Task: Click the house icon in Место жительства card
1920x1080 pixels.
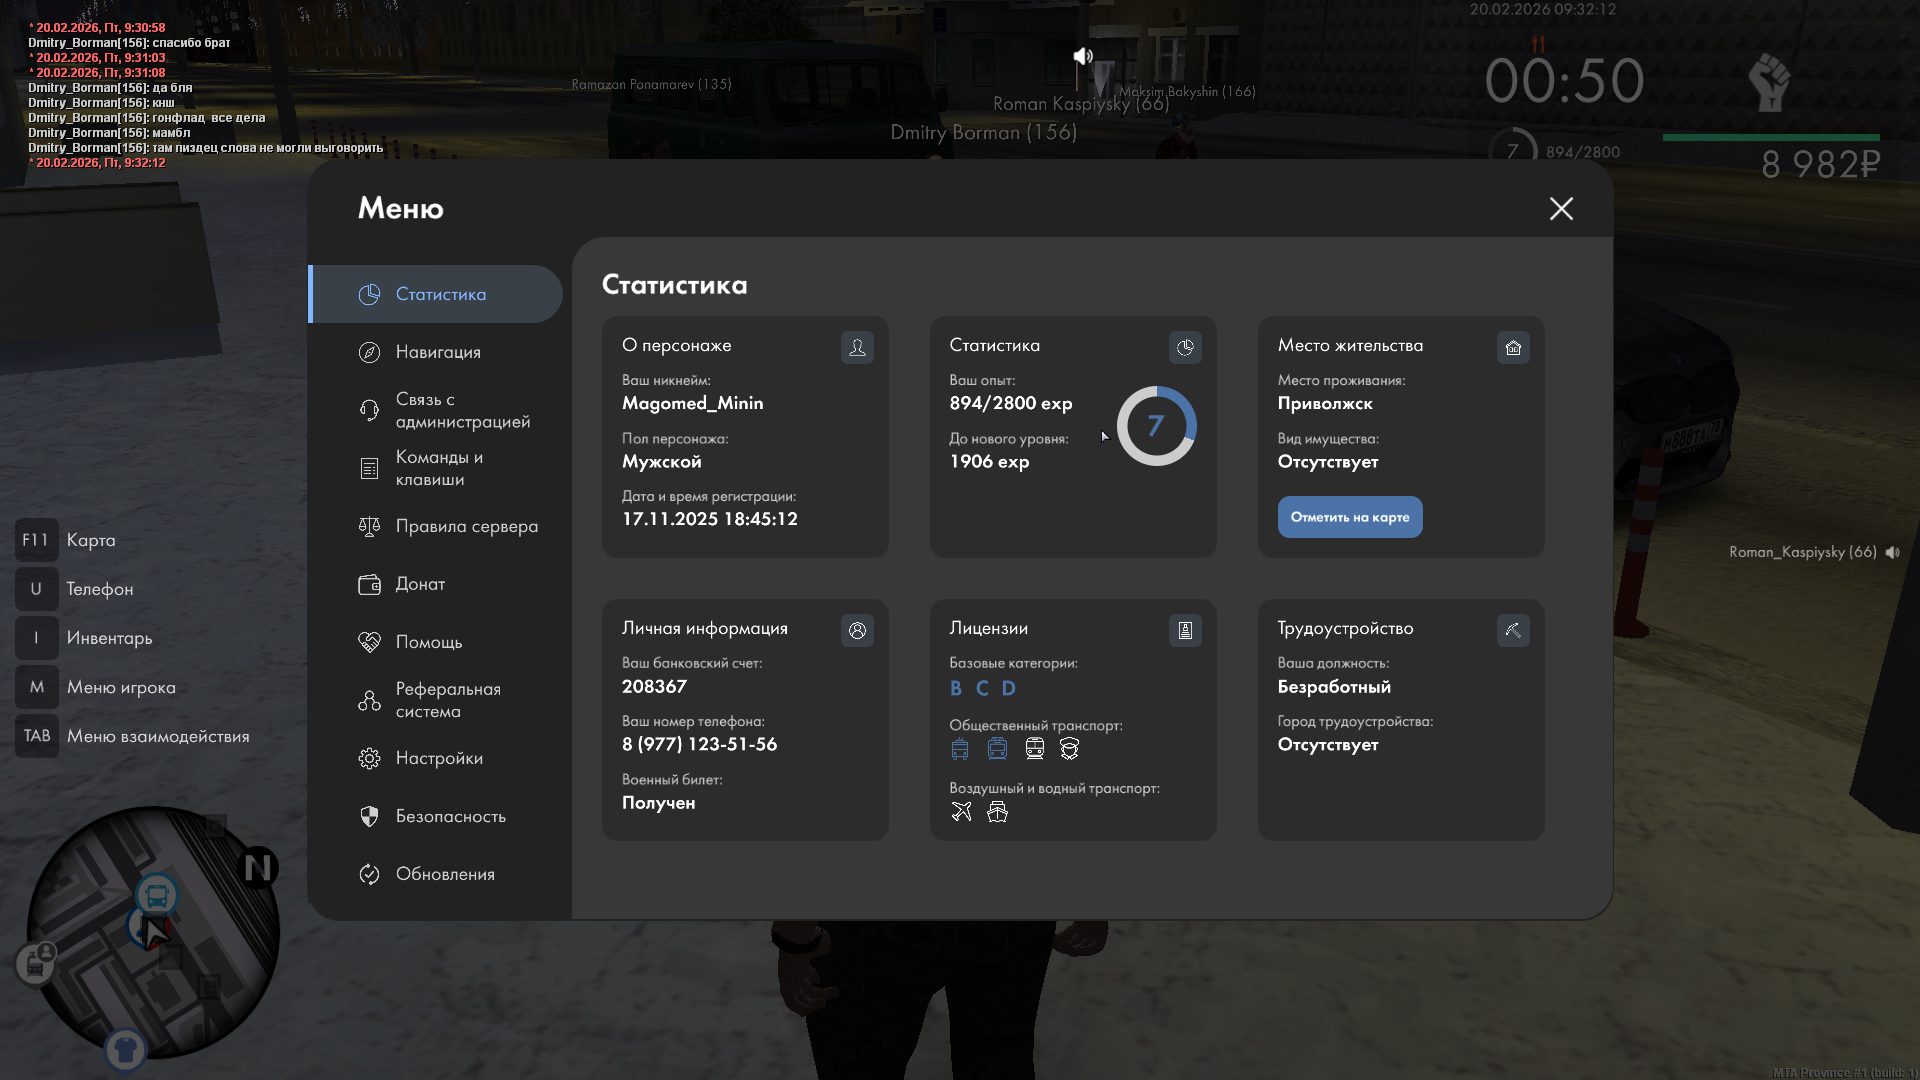Action: (x=1513, y=347)
